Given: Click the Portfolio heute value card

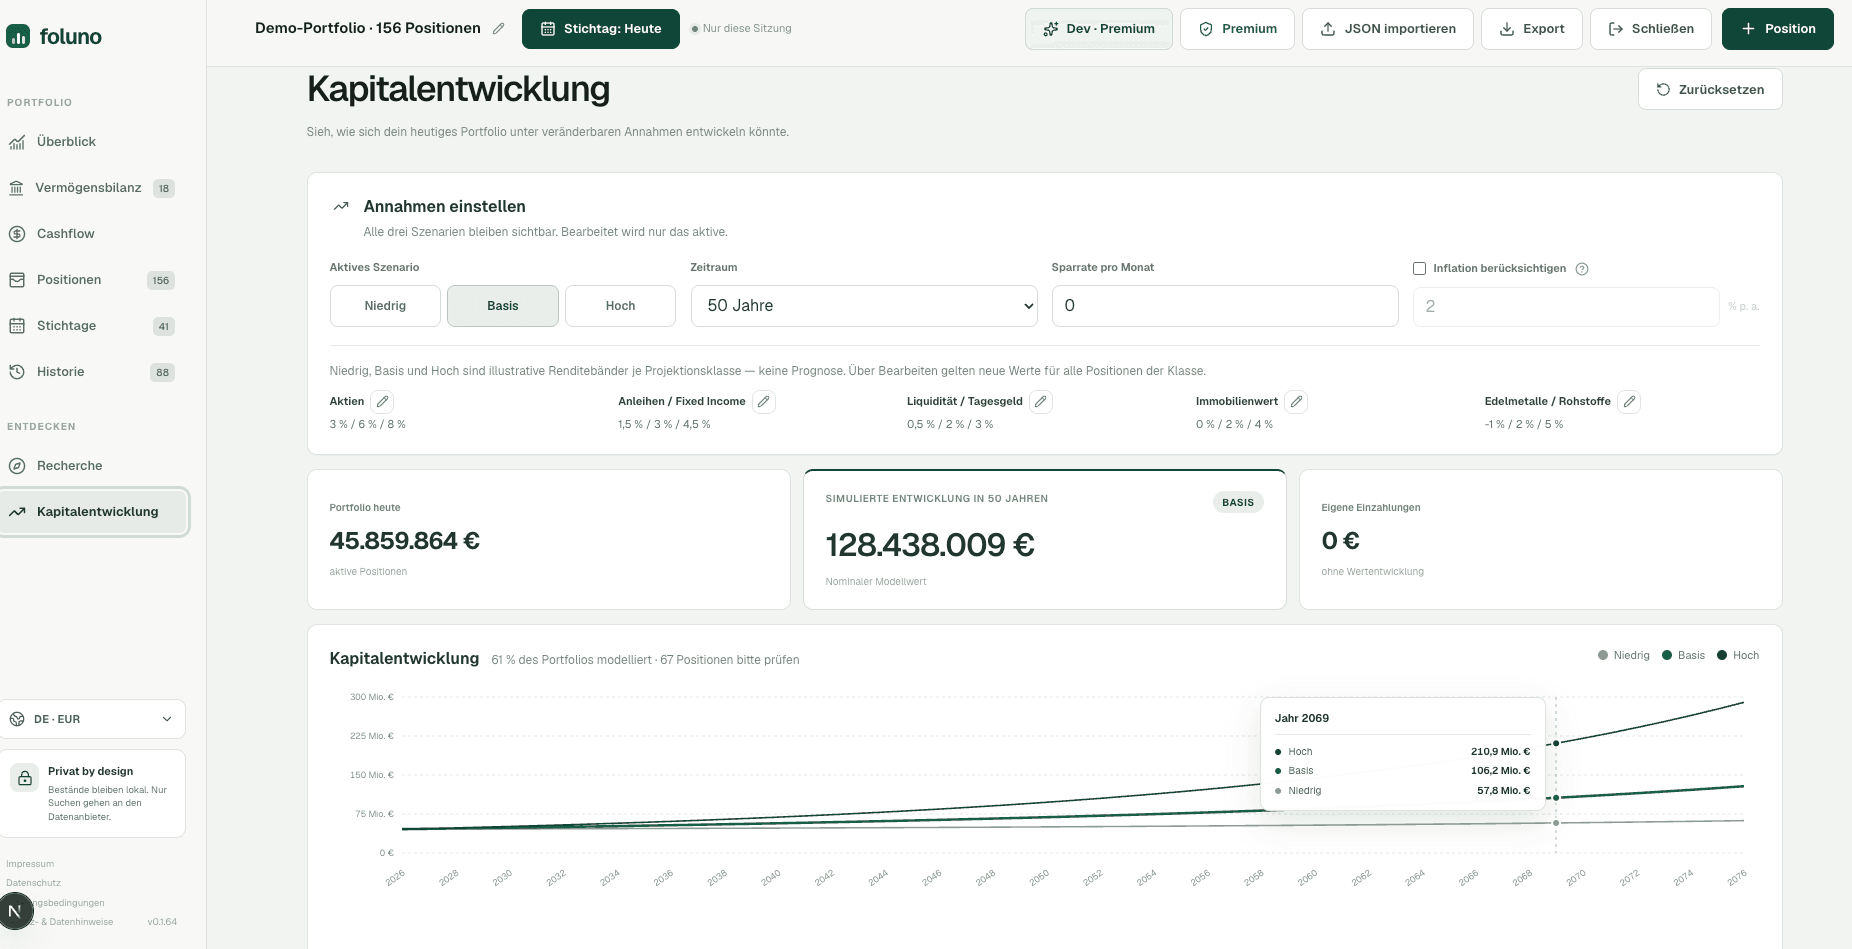Looking at the screenshot, I should (x=548, y=540).
